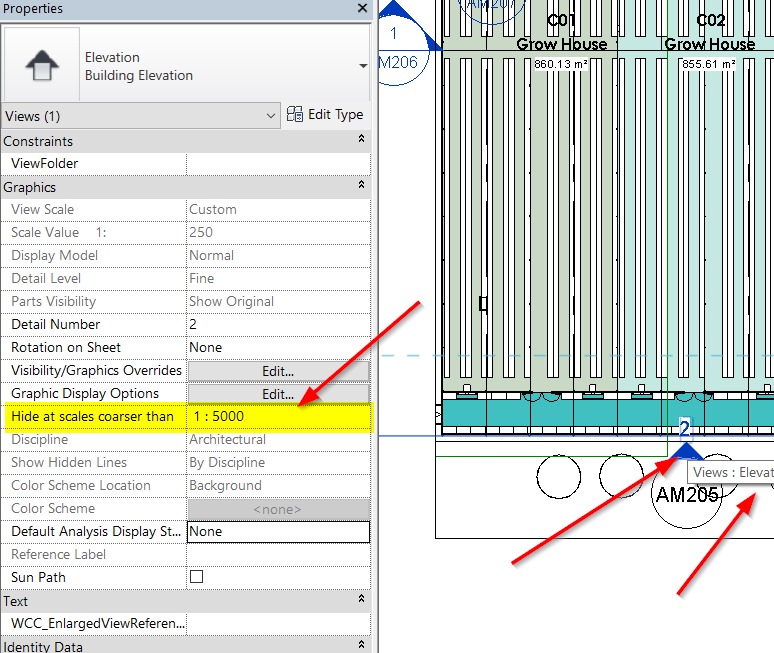Edit Graphic Display Options
Screen dimensions: 774x653
[x=277, y=394]
